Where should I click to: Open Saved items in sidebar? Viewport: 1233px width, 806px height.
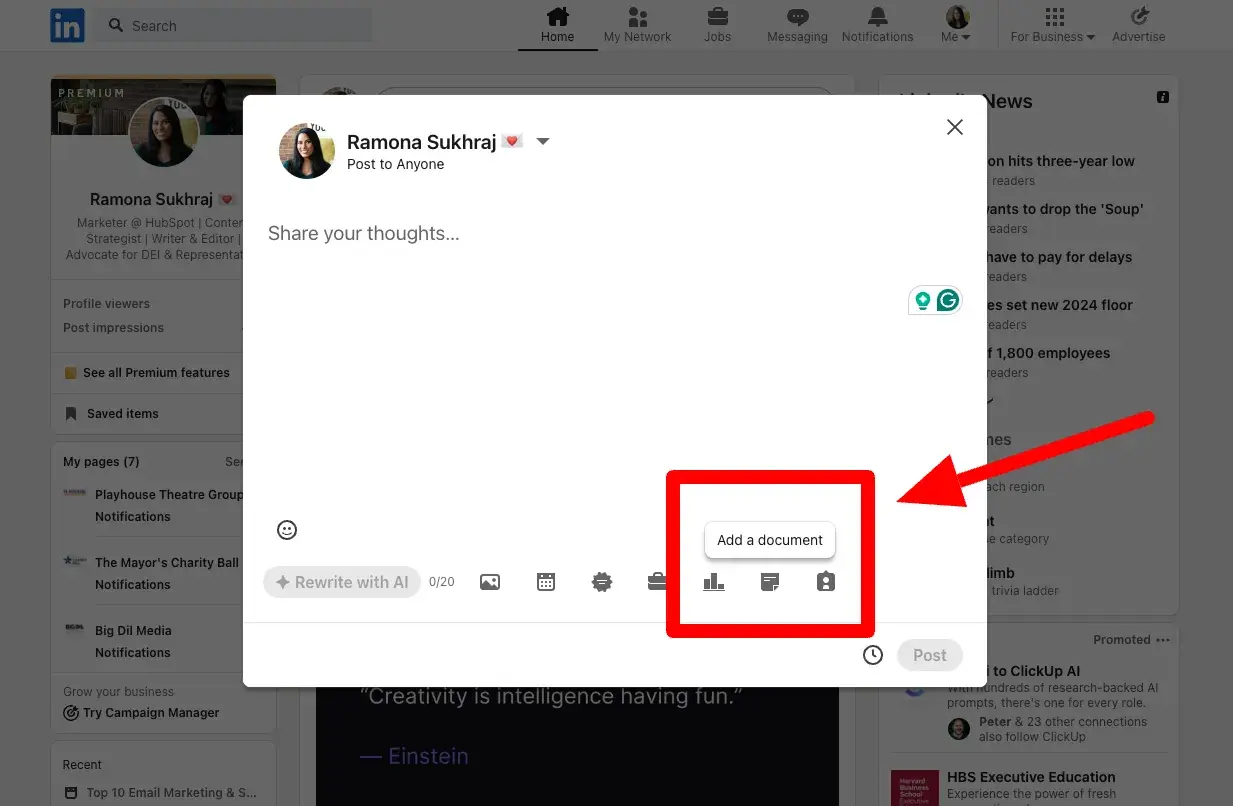(x=112, y=413)
